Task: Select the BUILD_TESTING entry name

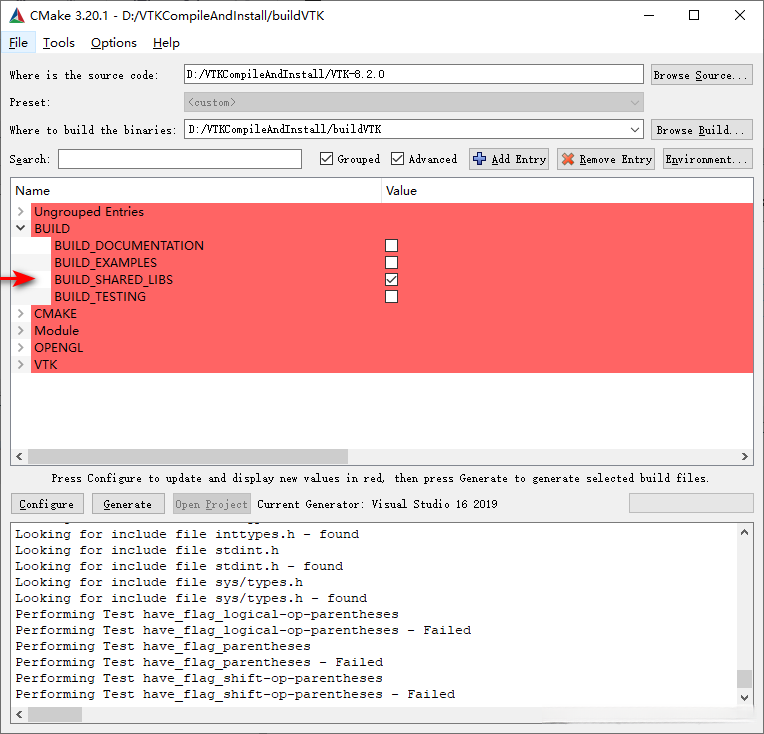Action: pos(100,296)
